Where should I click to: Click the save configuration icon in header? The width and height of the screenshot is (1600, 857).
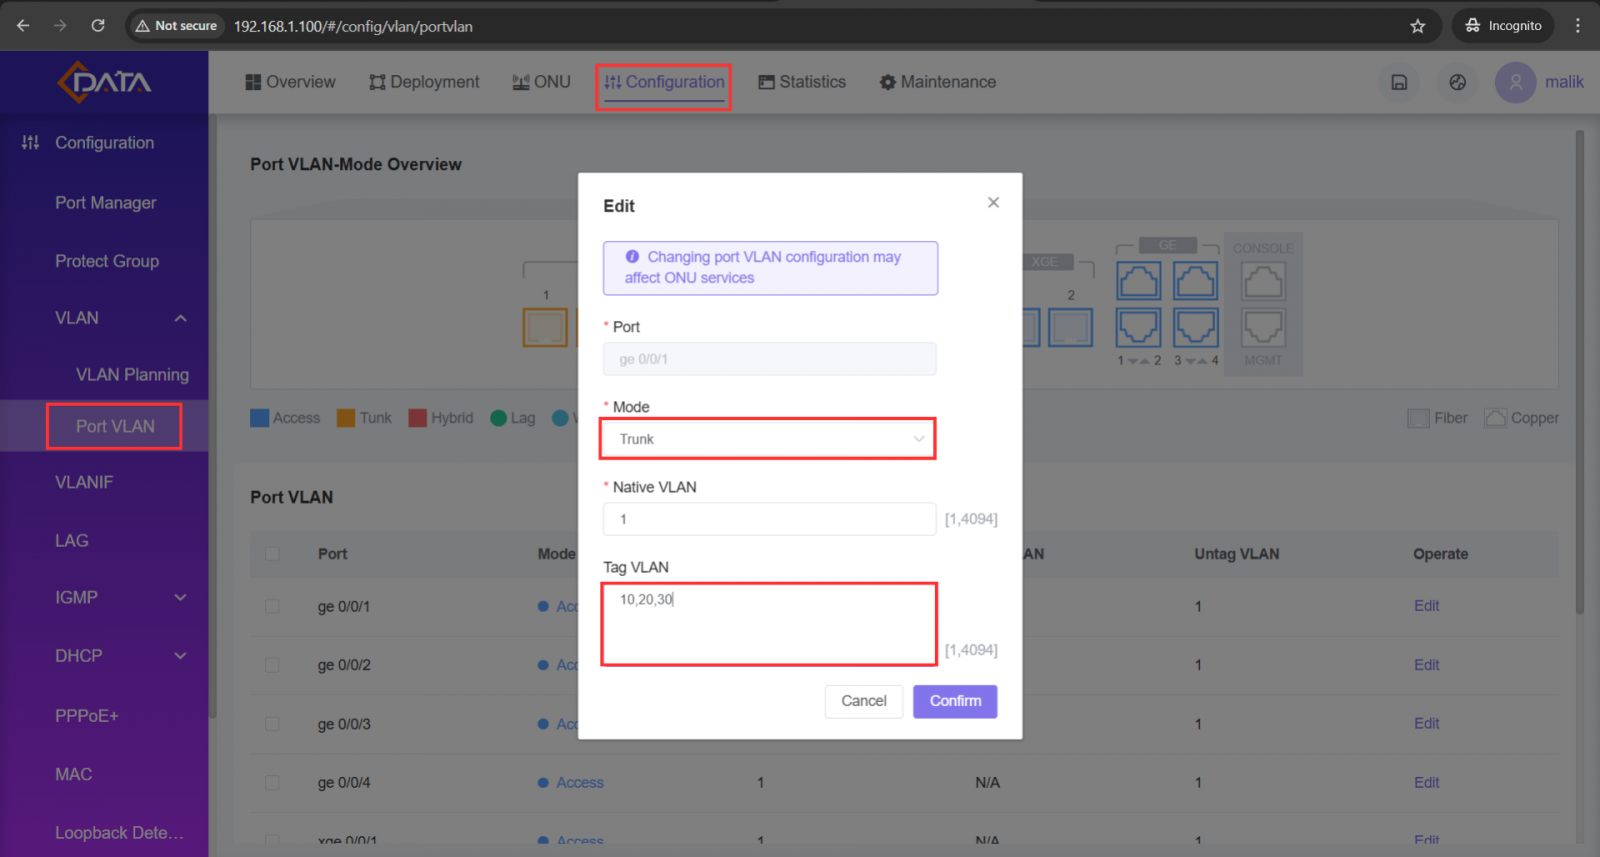coord(1399,82)
